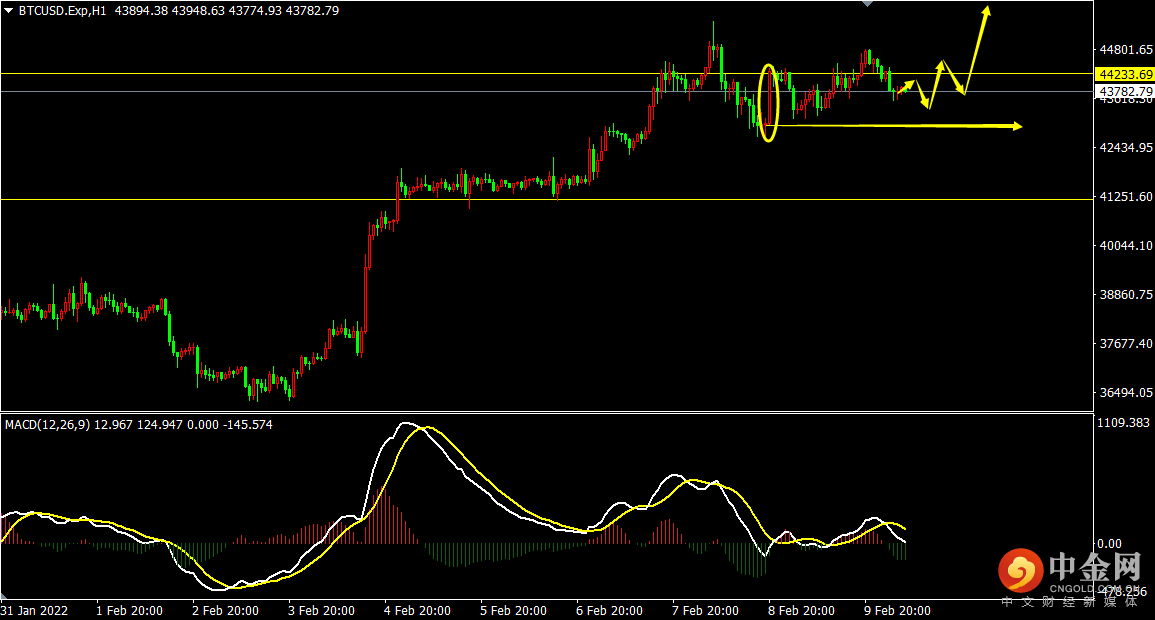
Task: Click the BTCUSD.Exp,H1 chart title
Action: point(63,11)
